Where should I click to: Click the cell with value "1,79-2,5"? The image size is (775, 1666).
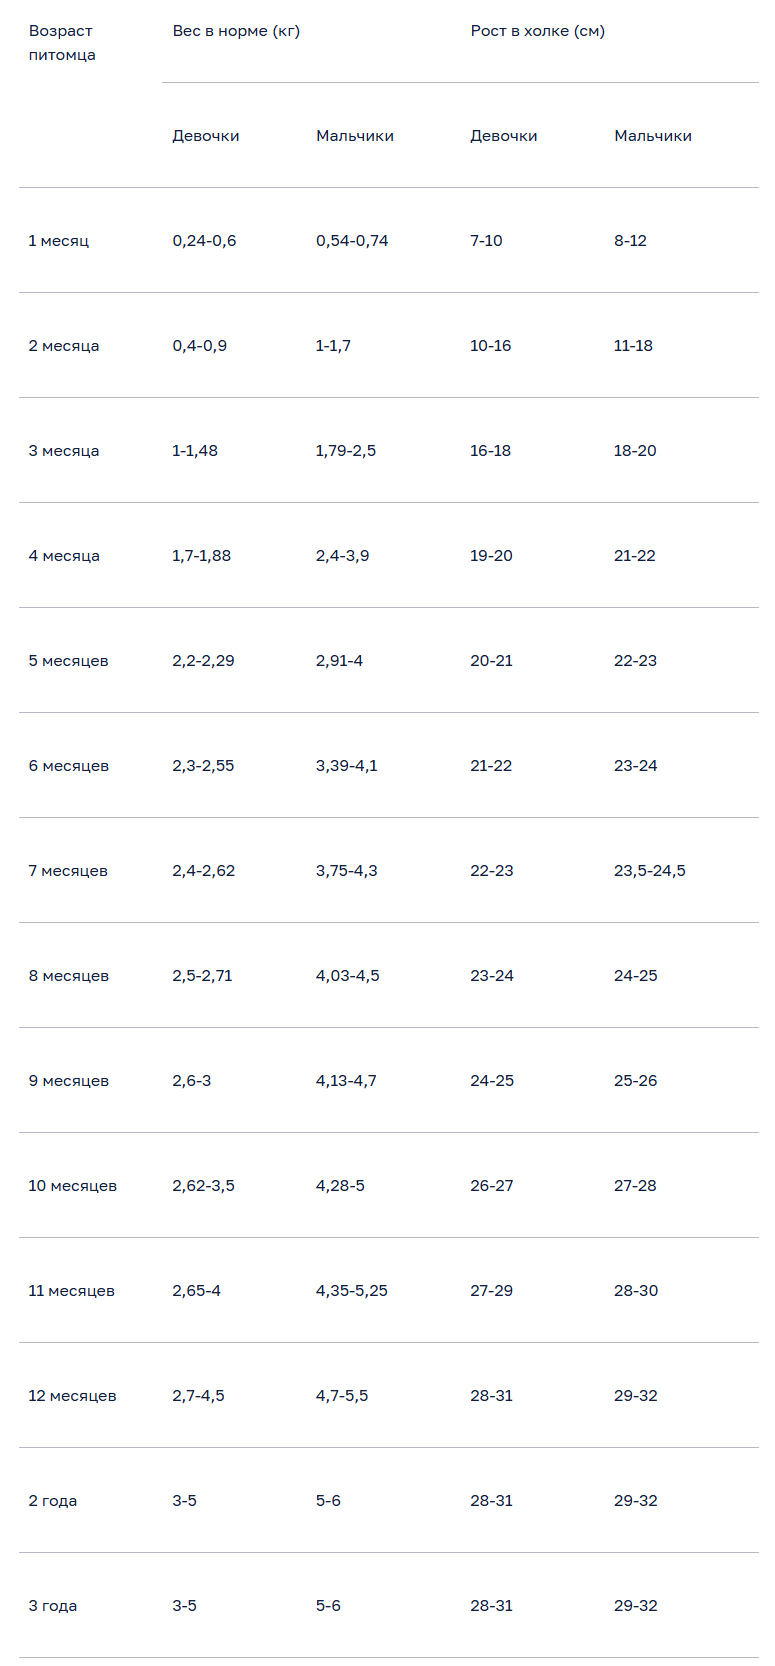click(x=346, y=451)
